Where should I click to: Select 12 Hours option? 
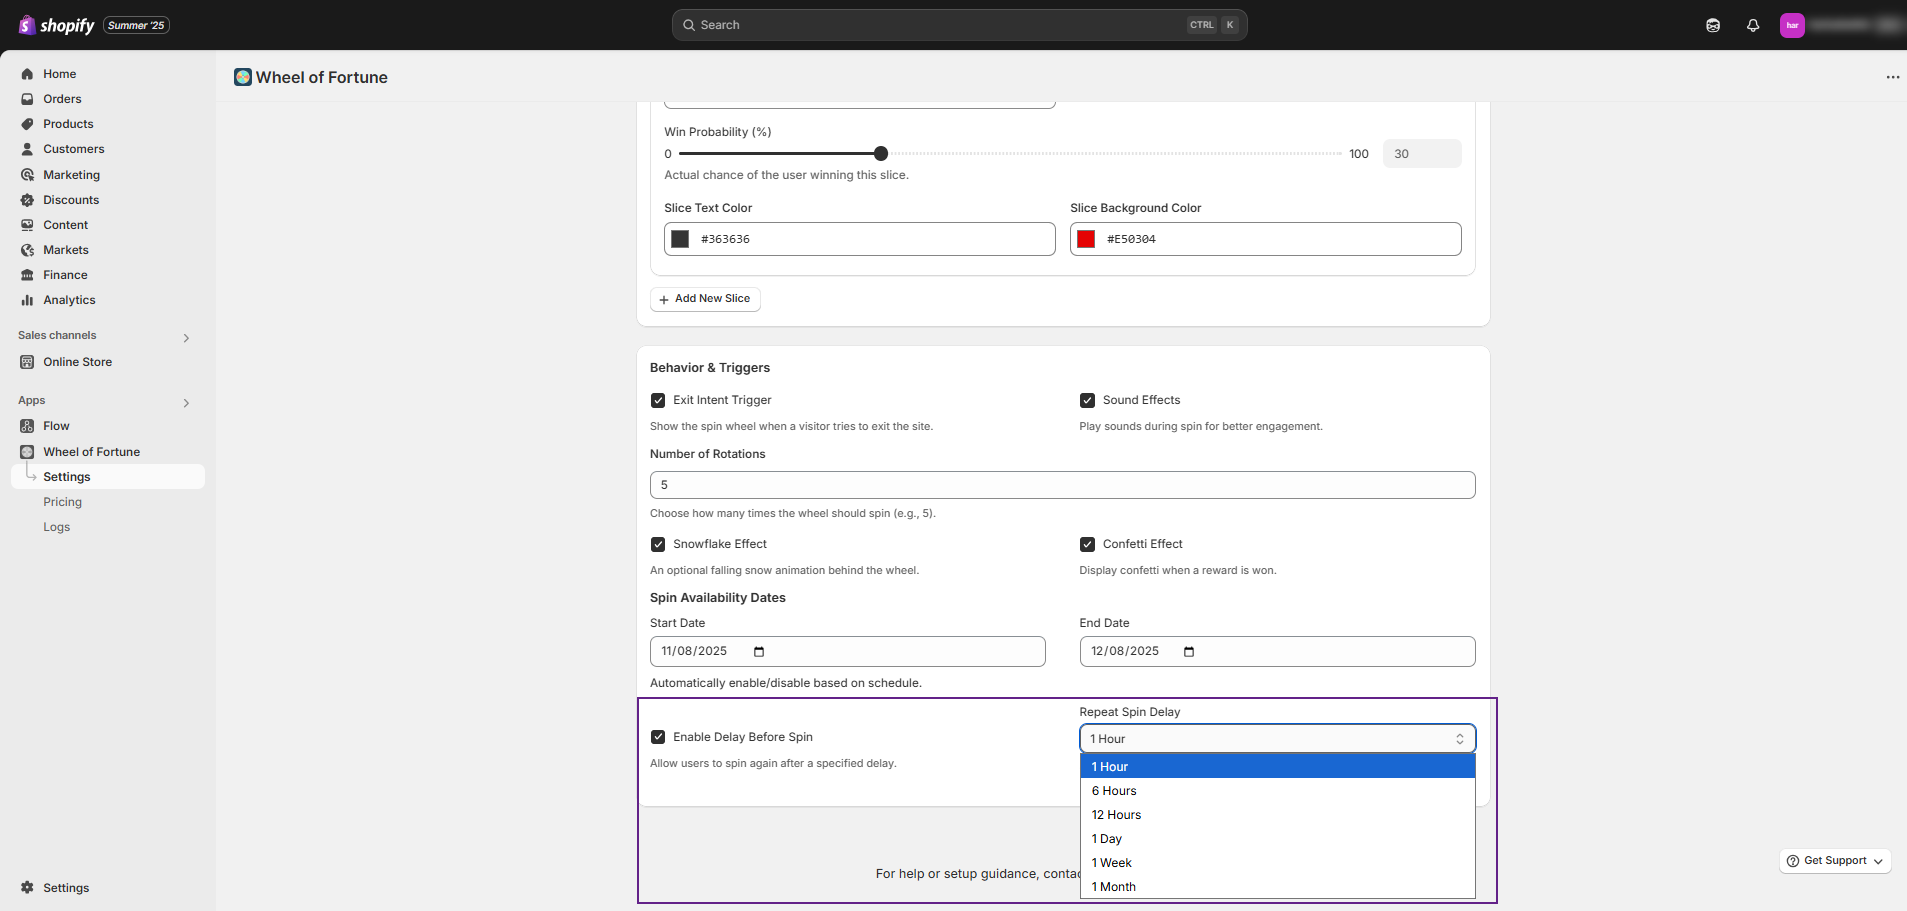(1277, 815)
